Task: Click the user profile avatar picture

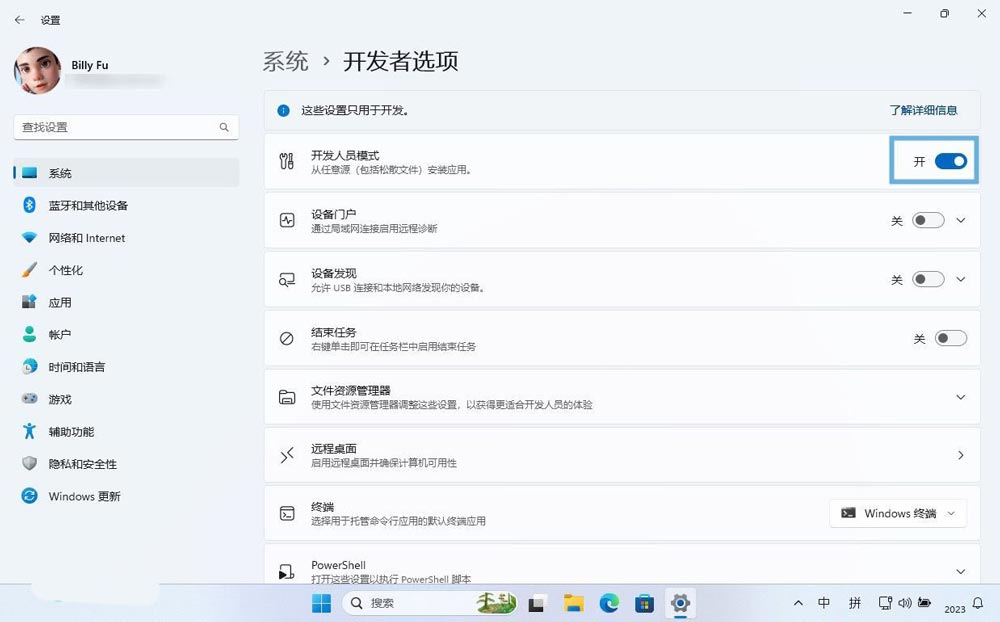Action: pos(37,72)
